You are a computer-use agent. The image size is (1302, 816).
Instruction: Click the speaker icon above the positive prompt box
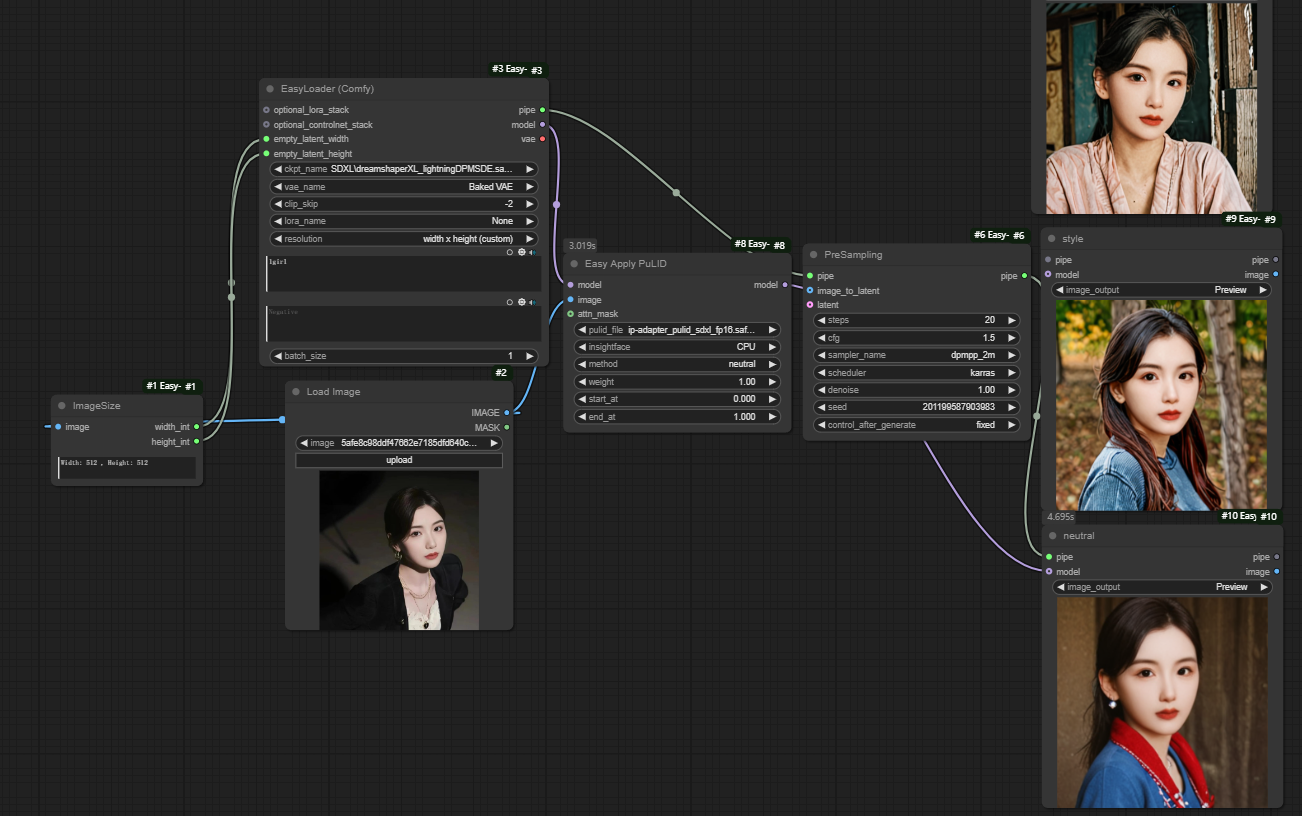[x=533, y=252]
